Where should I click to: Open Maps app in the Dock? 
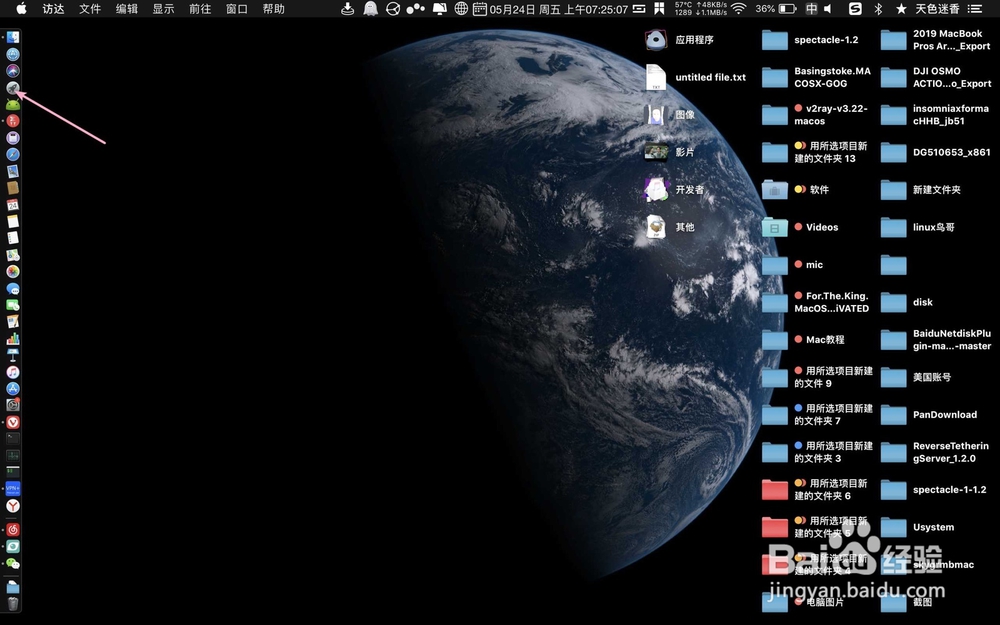13,255
